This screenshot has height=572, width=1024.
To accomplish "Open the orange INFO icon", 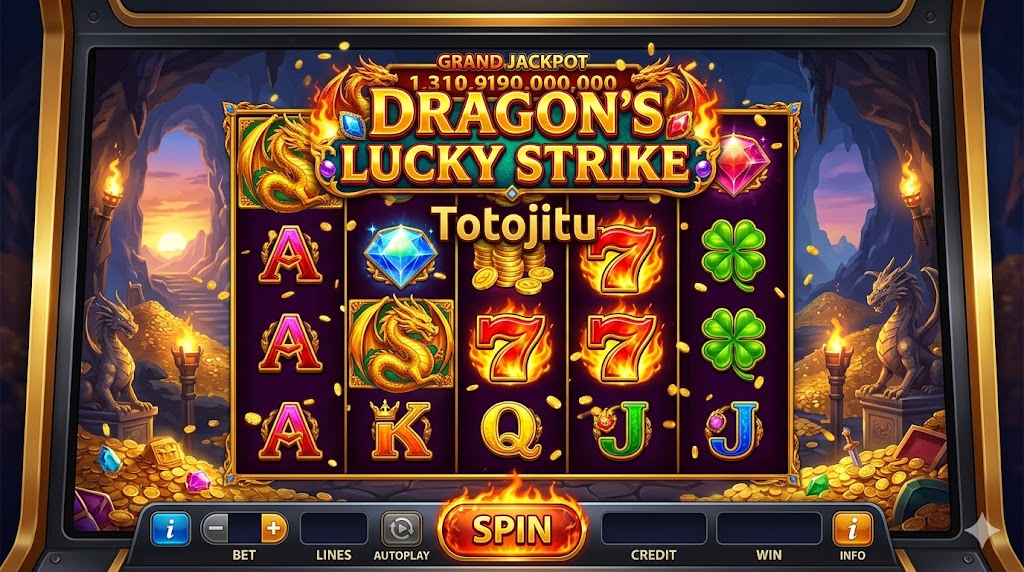I will coord(852,528).
